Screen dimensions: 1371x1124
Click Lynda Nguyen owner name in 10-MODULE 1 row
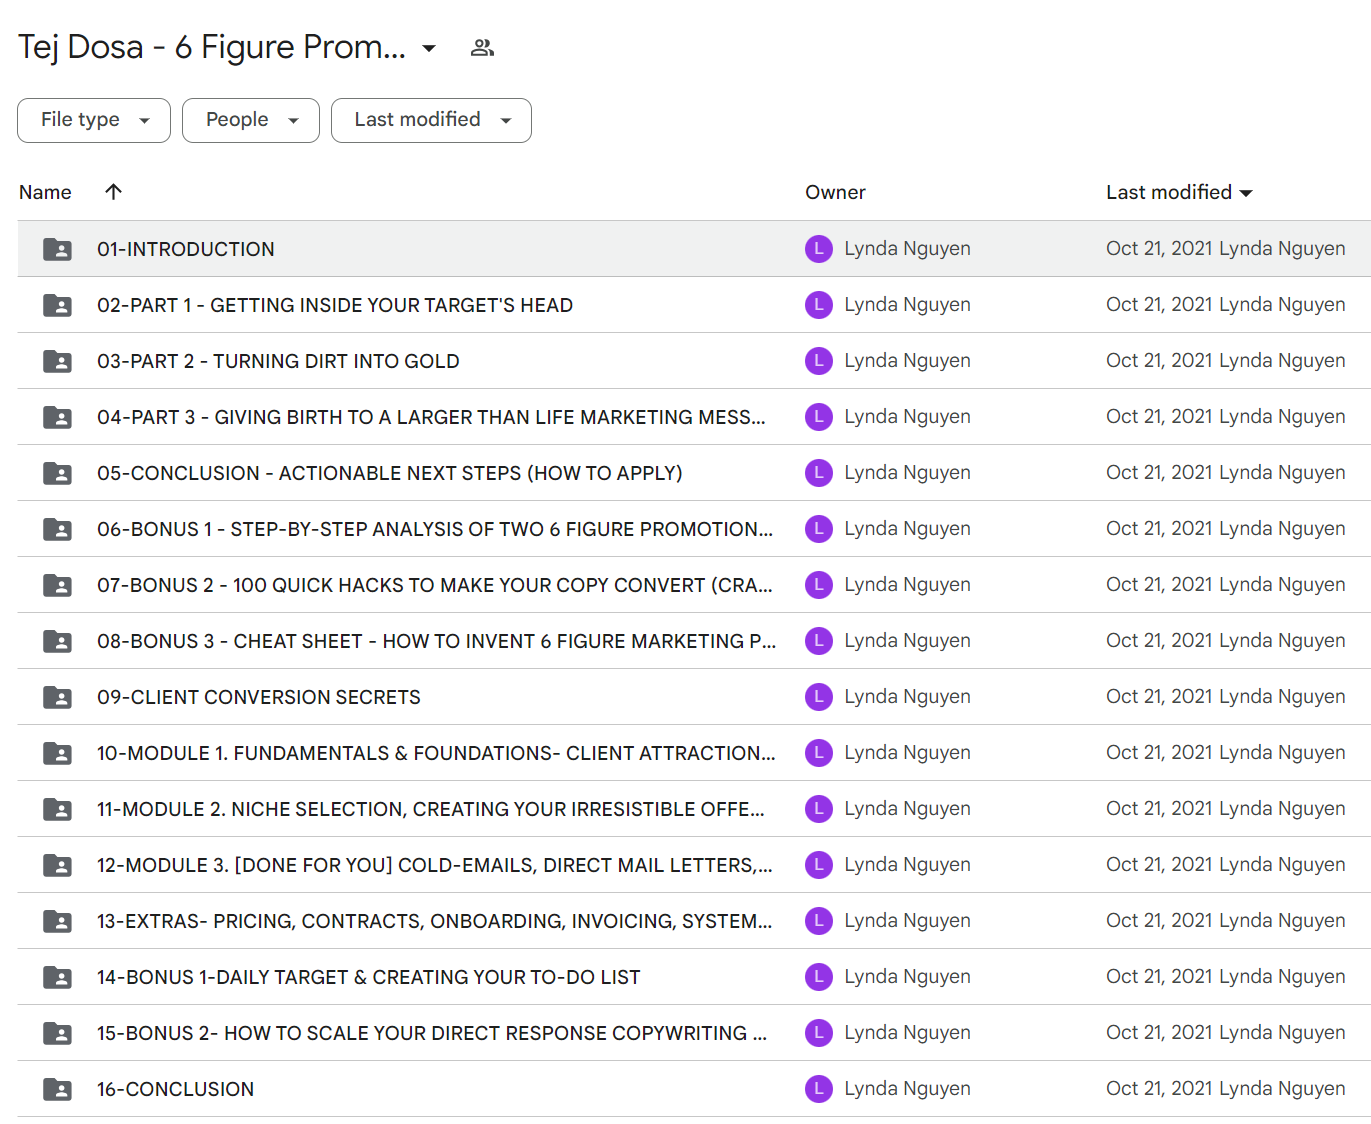[907, 753]
